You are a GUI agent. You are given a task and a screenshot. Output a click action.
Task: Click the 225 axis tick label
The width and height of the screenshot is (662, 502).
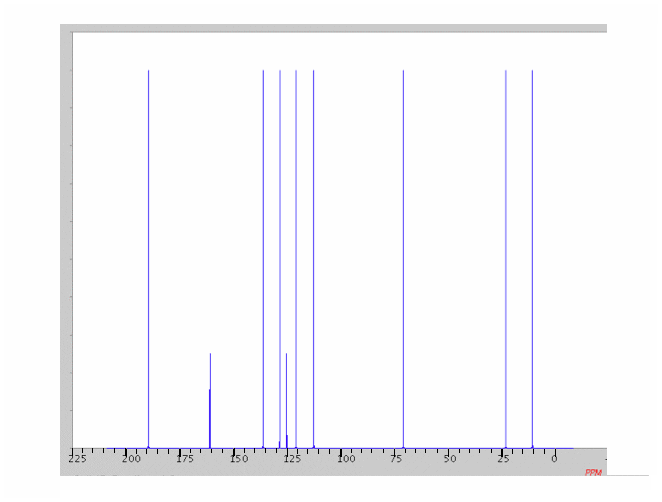[x=77, y=459]
